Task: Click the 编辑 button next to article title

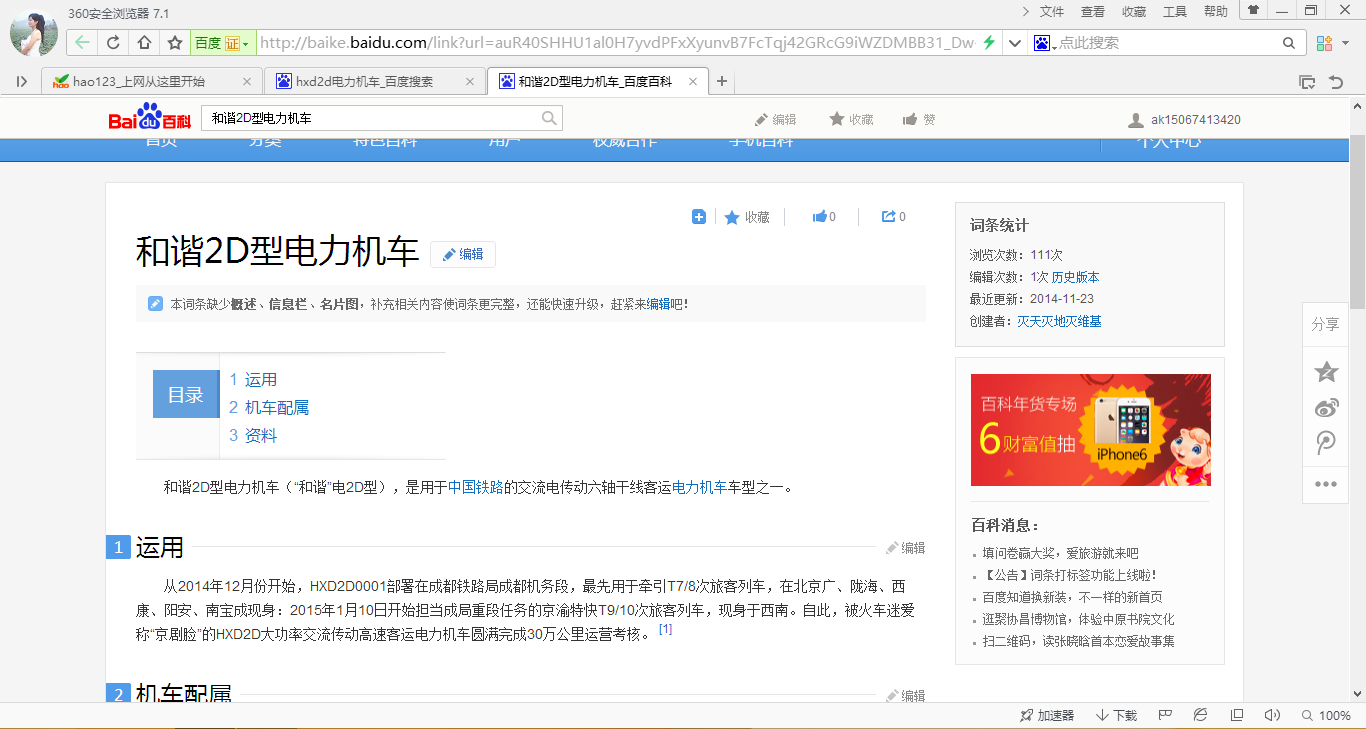Action: pyautogui.click(x=463, y=254)
